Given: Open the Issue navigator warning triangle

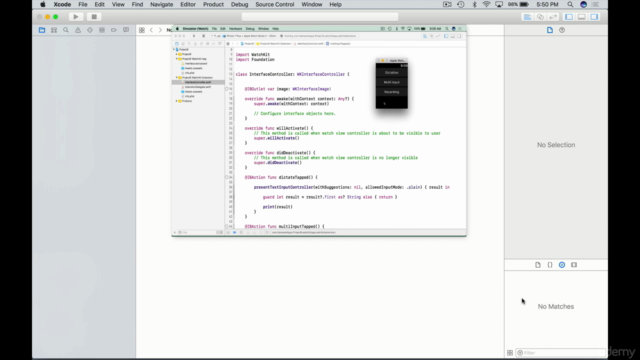Looking at the screenshot, I should point(78,30).
